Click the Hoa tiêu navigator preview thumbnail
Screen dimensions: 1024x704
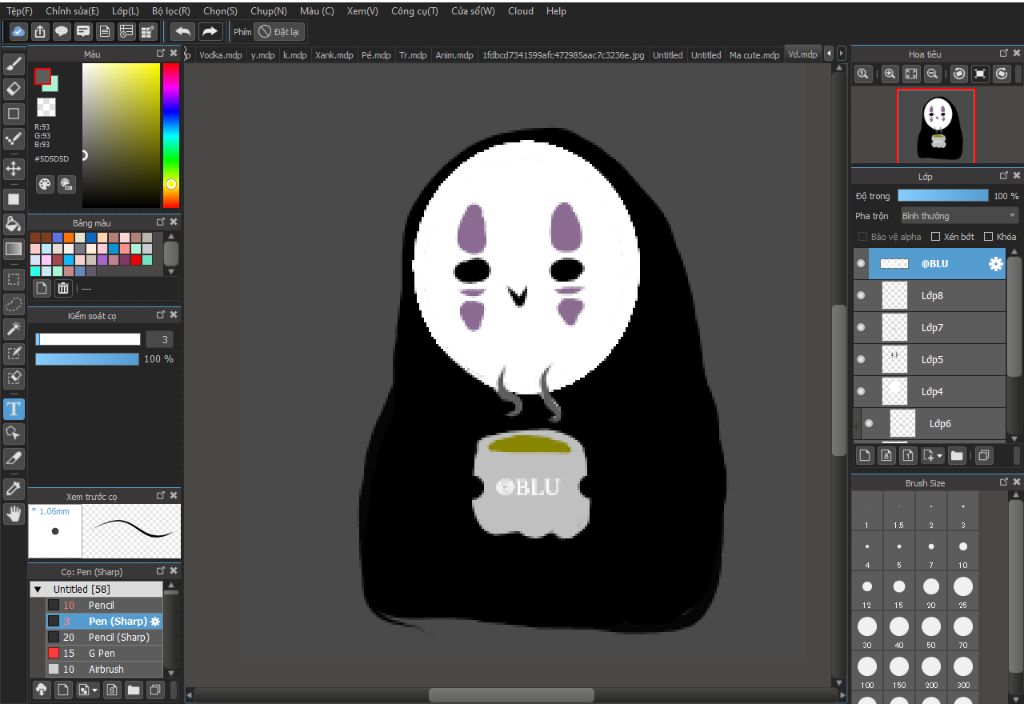936,126
